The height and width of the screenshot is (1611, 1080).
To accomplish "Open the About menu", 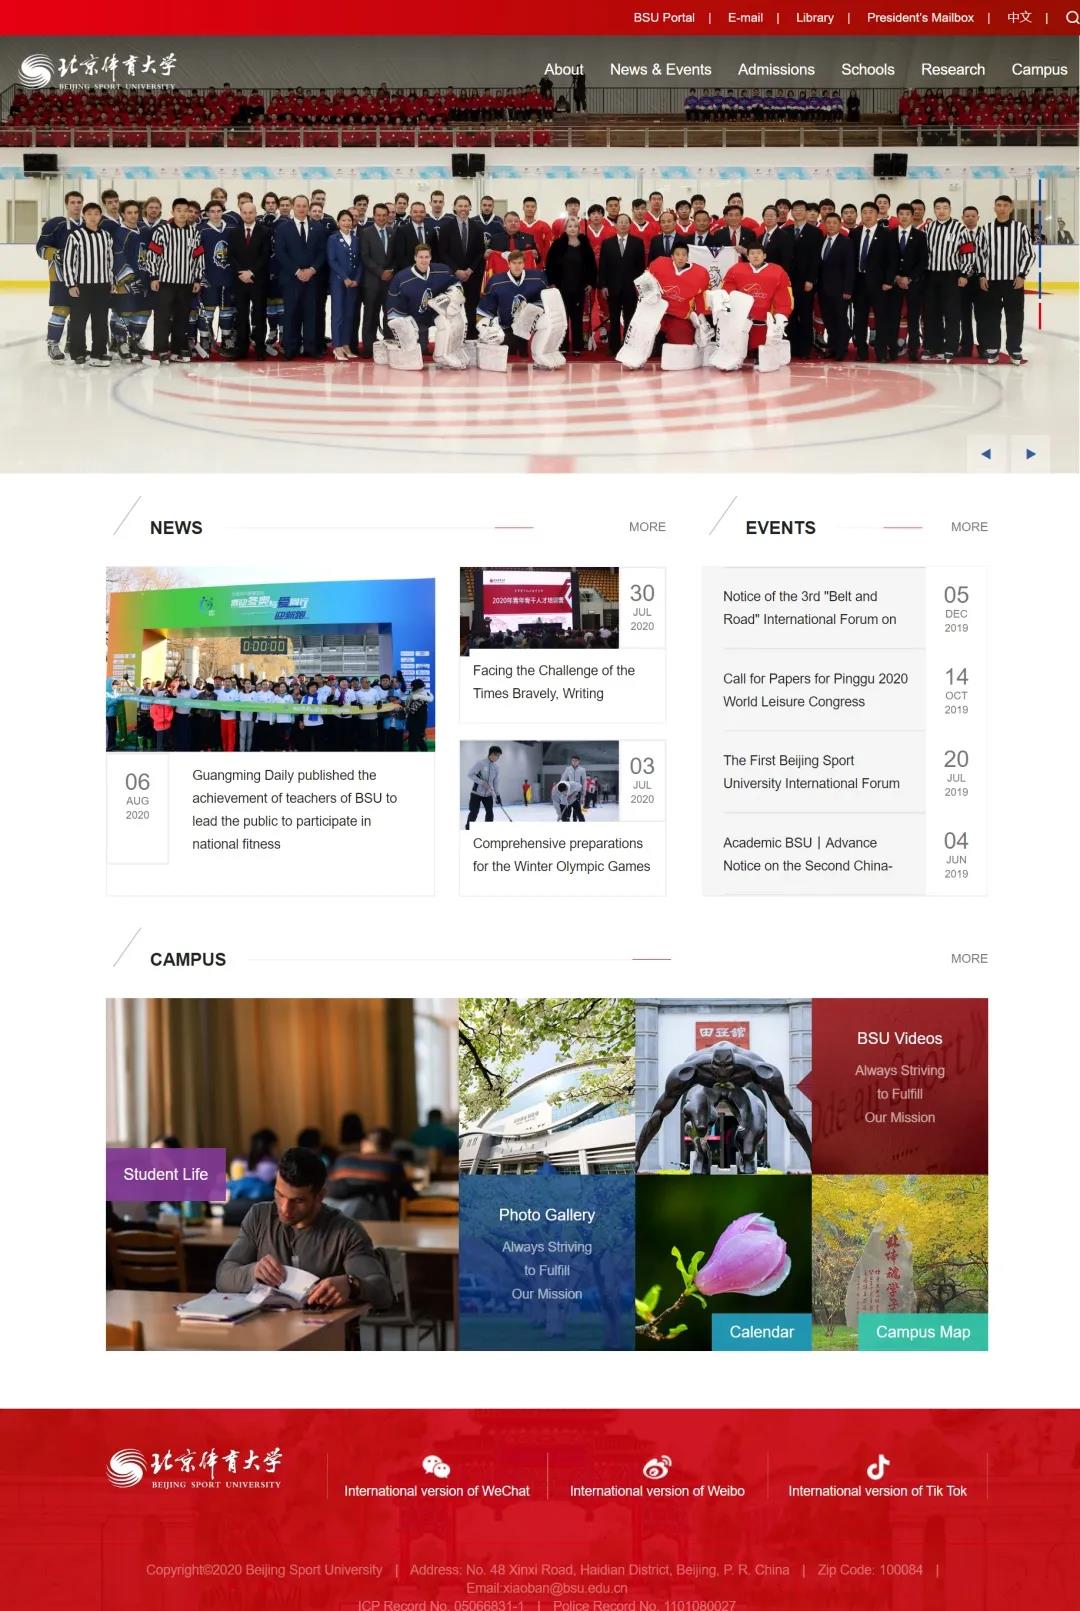I will pyautogui.click(x=564, y=69).
